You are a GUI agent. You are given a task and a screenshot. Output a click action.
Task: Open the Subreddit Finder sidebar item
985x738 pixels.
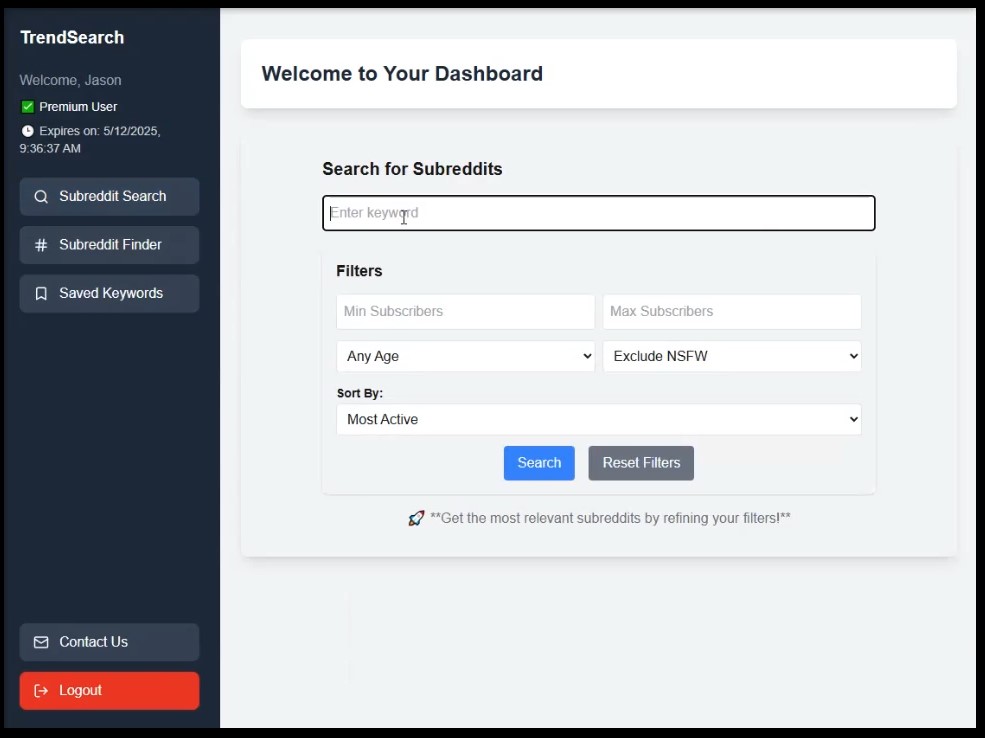(x=109, y=245)
